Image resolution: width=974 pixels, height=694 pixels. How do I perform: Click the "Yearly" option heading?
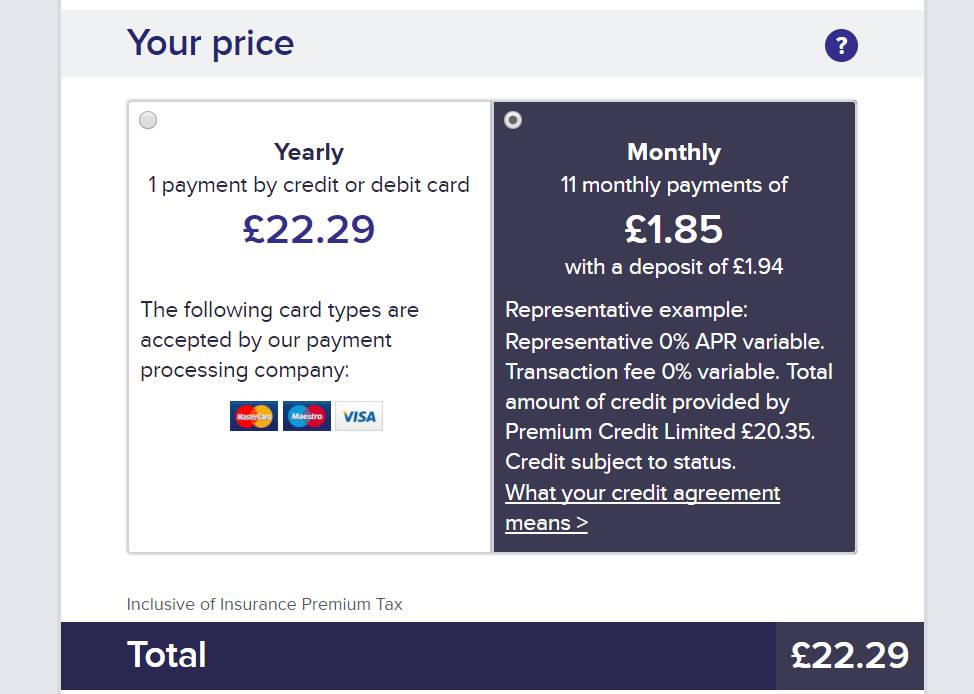click(309, 152)
